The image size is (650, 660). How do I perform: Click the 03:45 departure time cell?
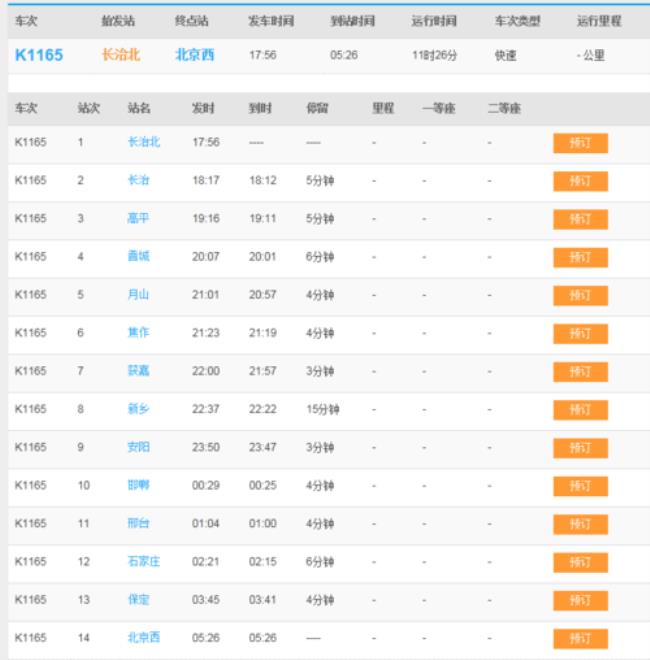[x=206, y=600]
